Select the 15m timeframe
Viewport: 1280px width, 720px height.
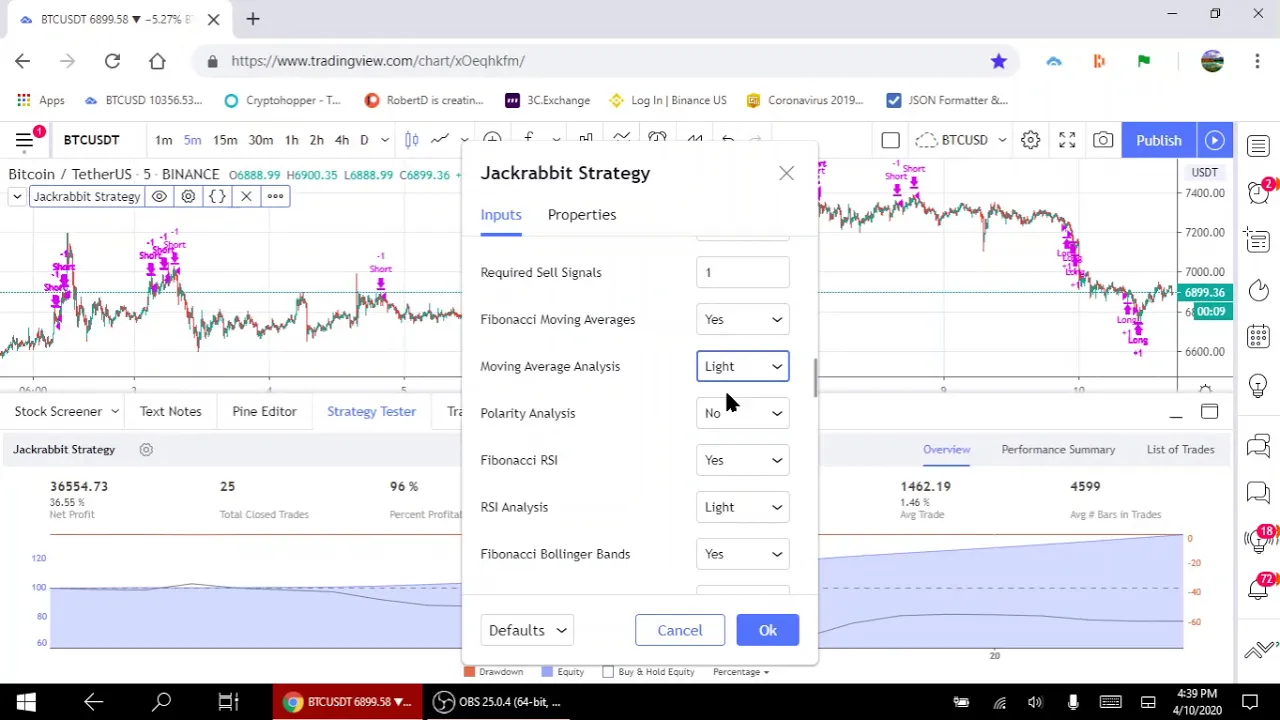pyautogui.click(x=225, y=140)
